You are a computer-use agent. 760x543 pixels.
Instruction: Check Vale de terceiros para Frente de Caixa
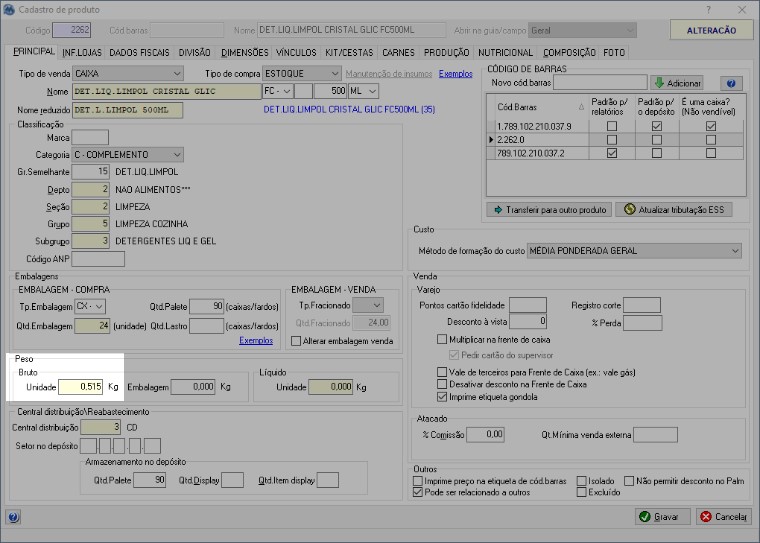pos(442,372)
